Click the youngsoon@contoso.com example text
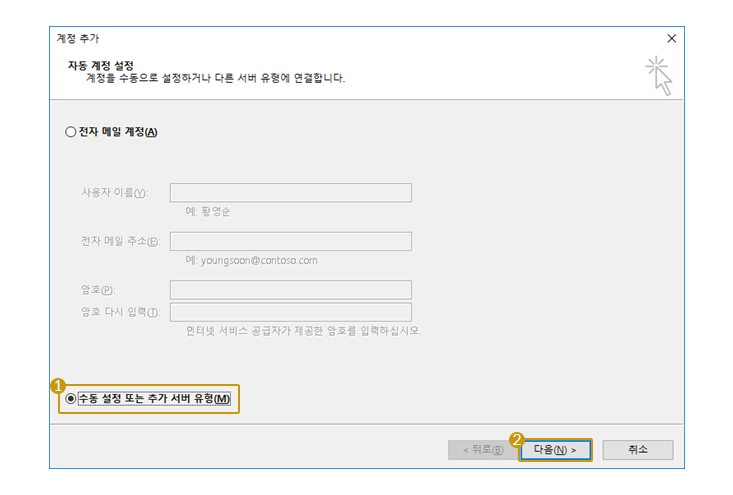733x495 pixels. (251, 260)
